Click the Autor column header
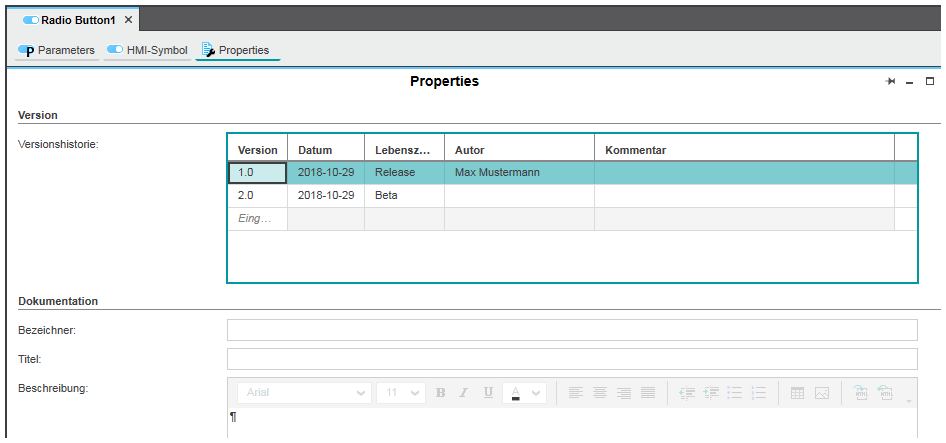The image size is (946, 443). (519, 150)
